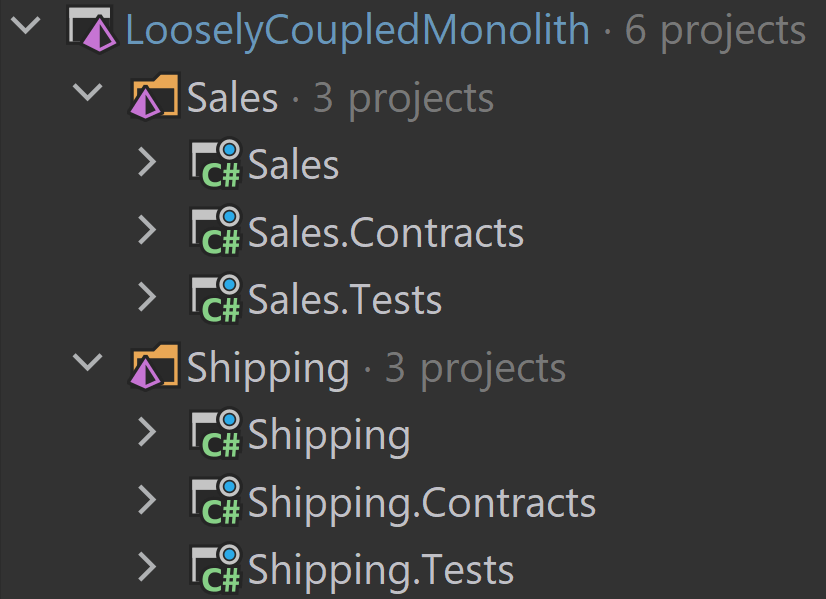Screen dimensions: 826x599
Task: Collapse the Shipping solution folder
Action: (x=87, y=362)
